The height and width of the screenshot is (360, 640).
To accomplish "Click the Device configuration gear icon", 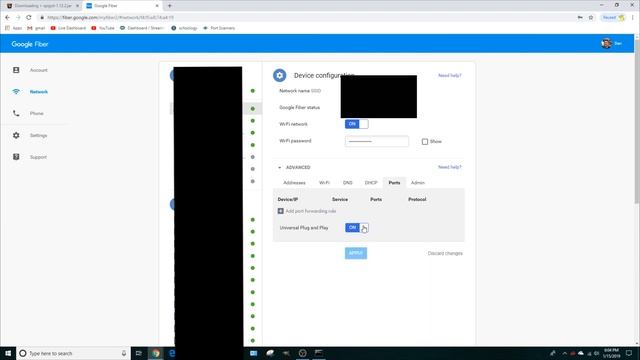I will 280,76.
